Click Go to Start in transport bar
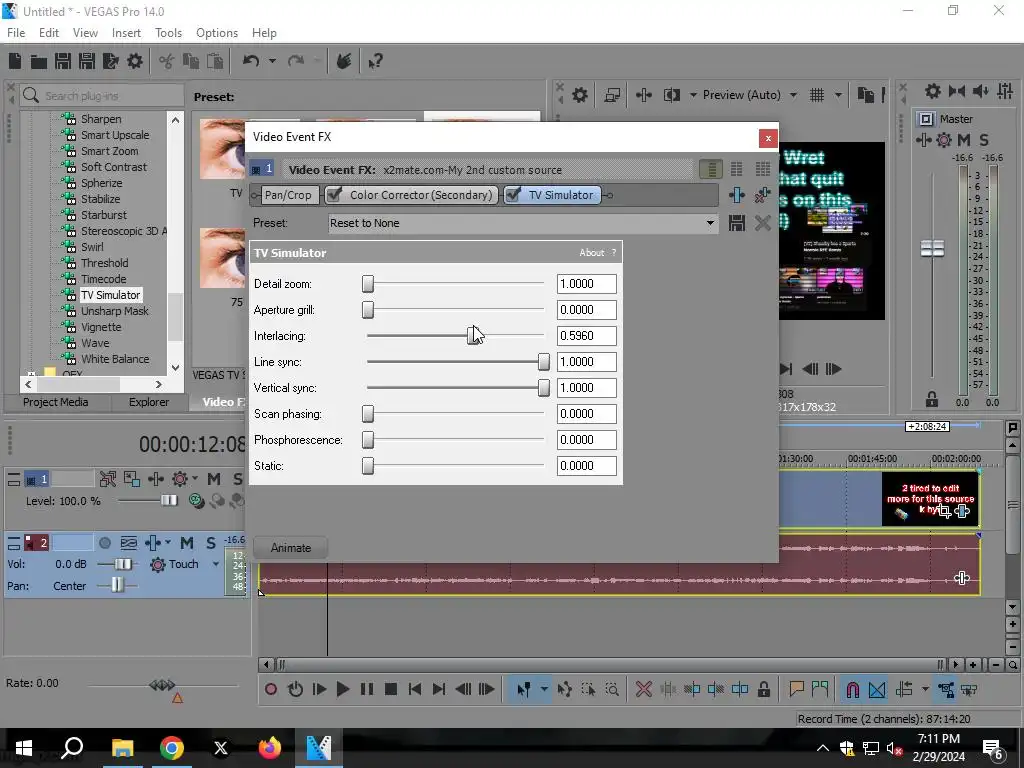 click(414, 689)
